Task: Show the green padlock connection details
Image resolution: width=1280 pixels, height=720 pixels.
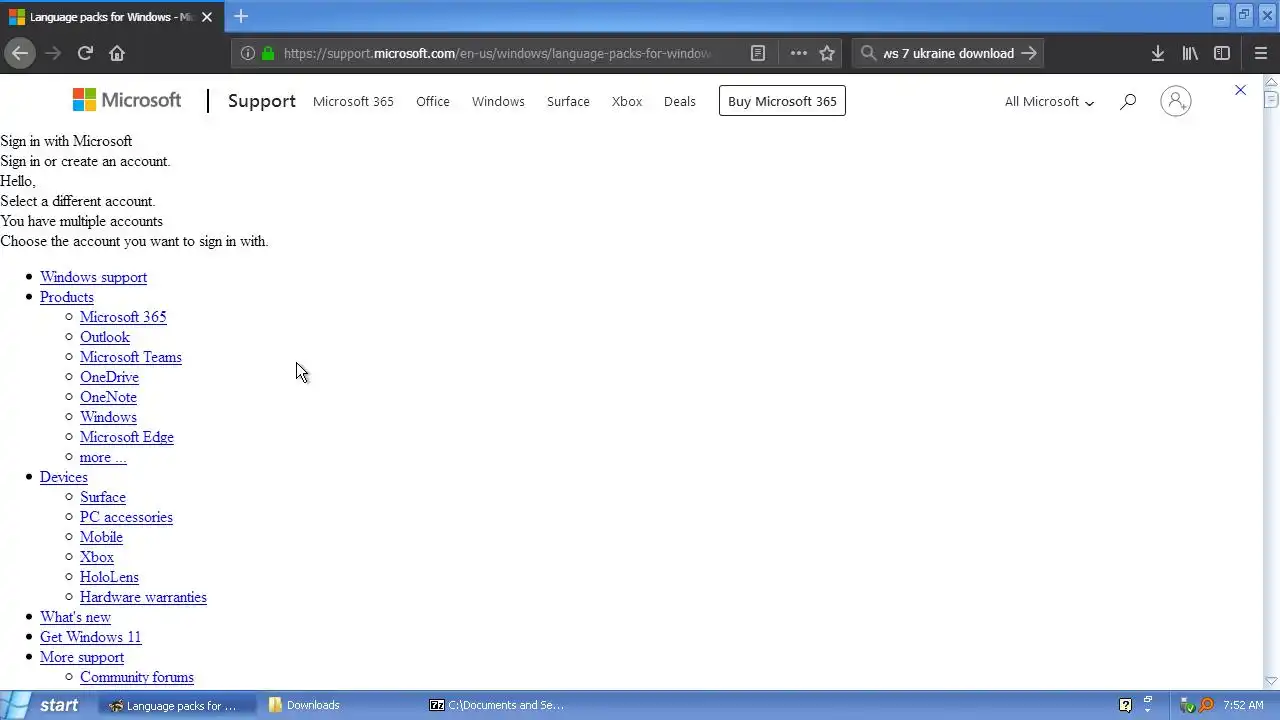Action: (x=268, y=53)
